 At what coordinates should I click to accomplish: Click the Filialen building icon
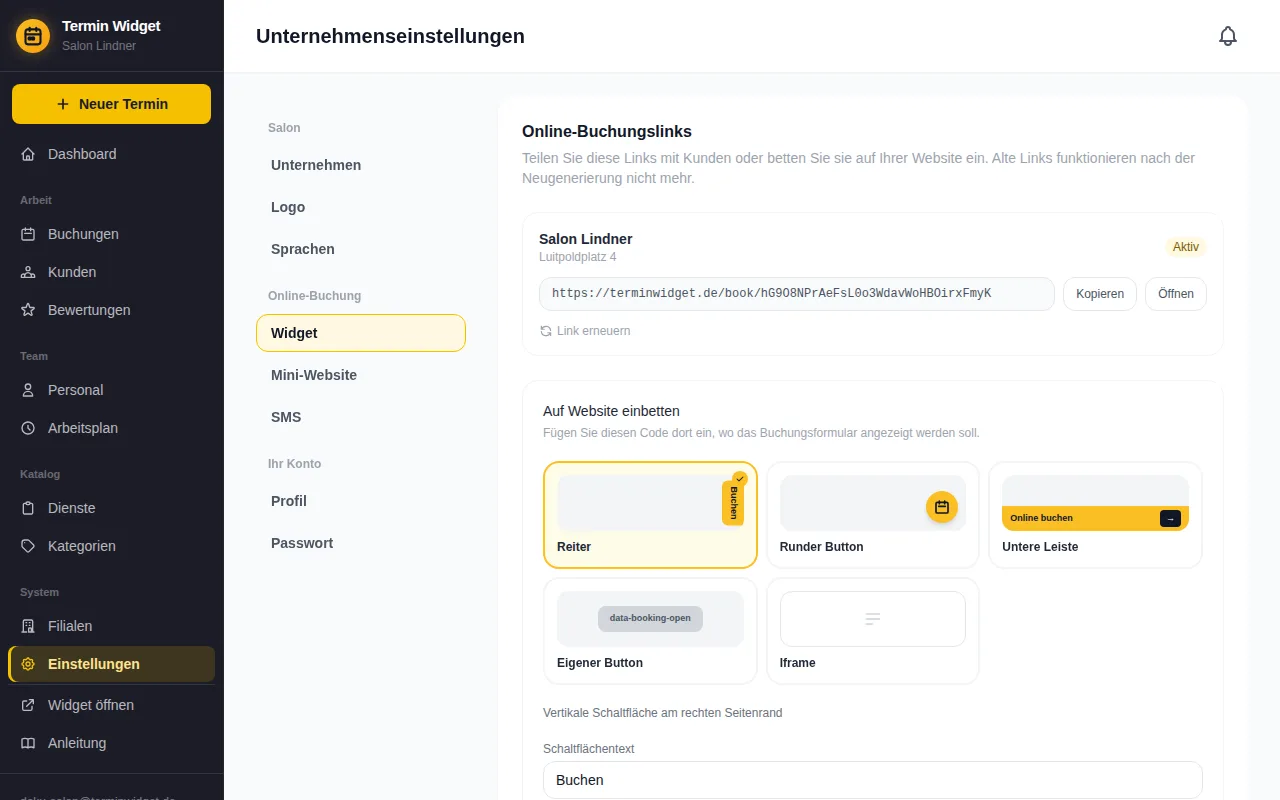[28, 626]
